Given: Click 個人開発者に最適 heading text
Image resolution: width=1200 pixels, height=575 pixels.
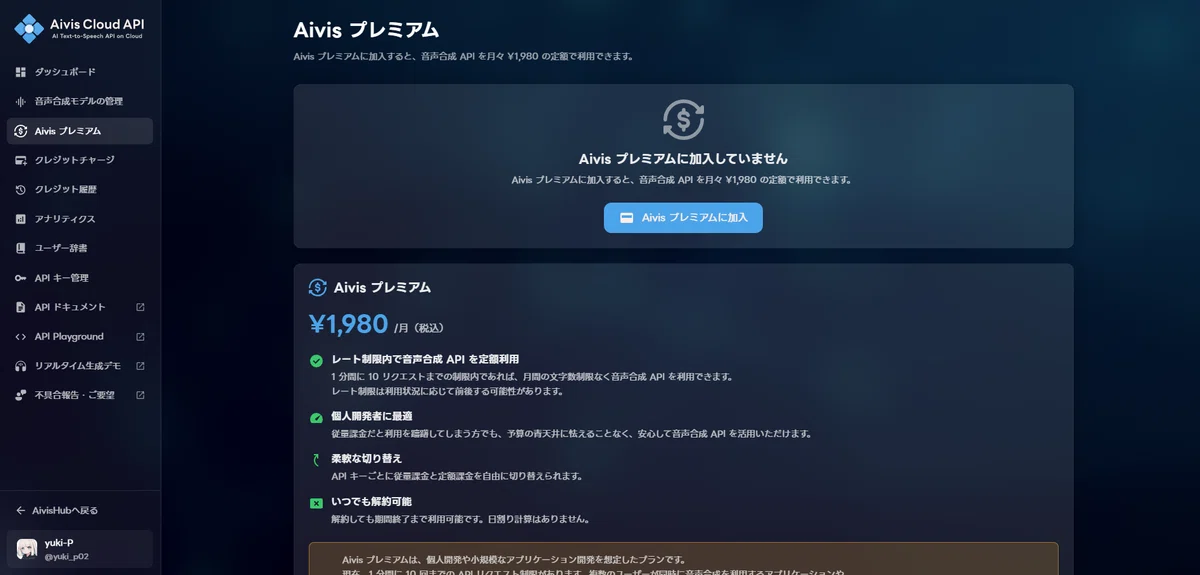Looking at the screenshot, I should [372, 416].
